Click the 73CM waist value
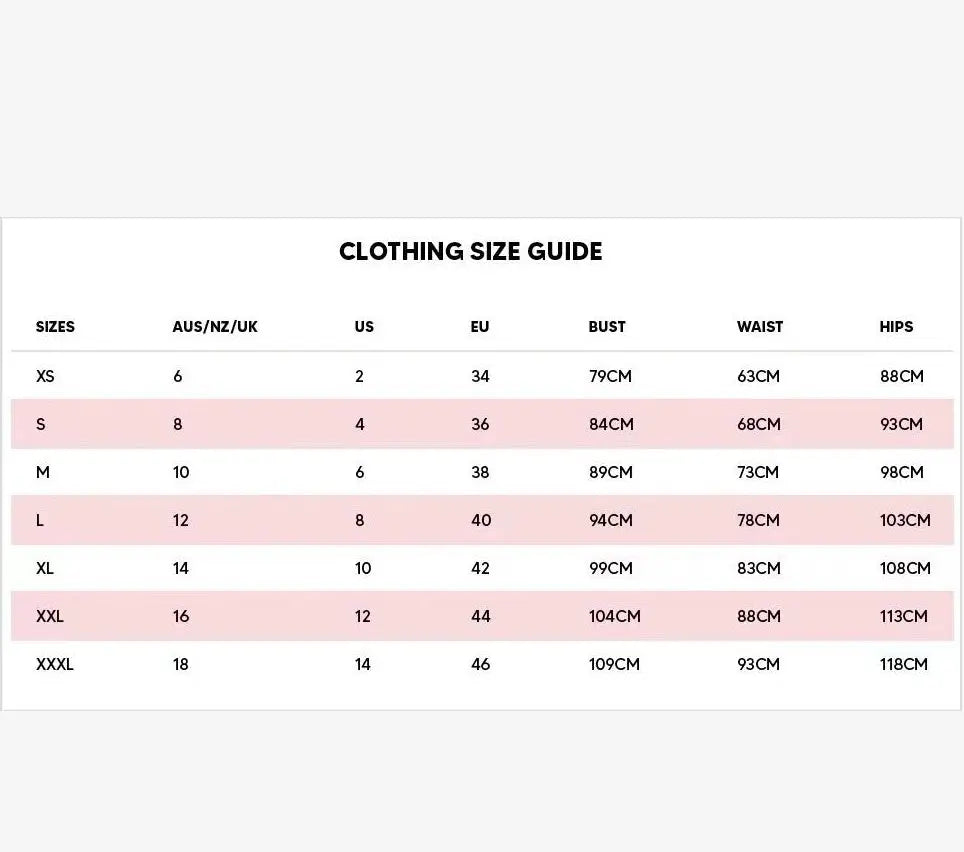This screenshot has width=964, height=852. 758,473
